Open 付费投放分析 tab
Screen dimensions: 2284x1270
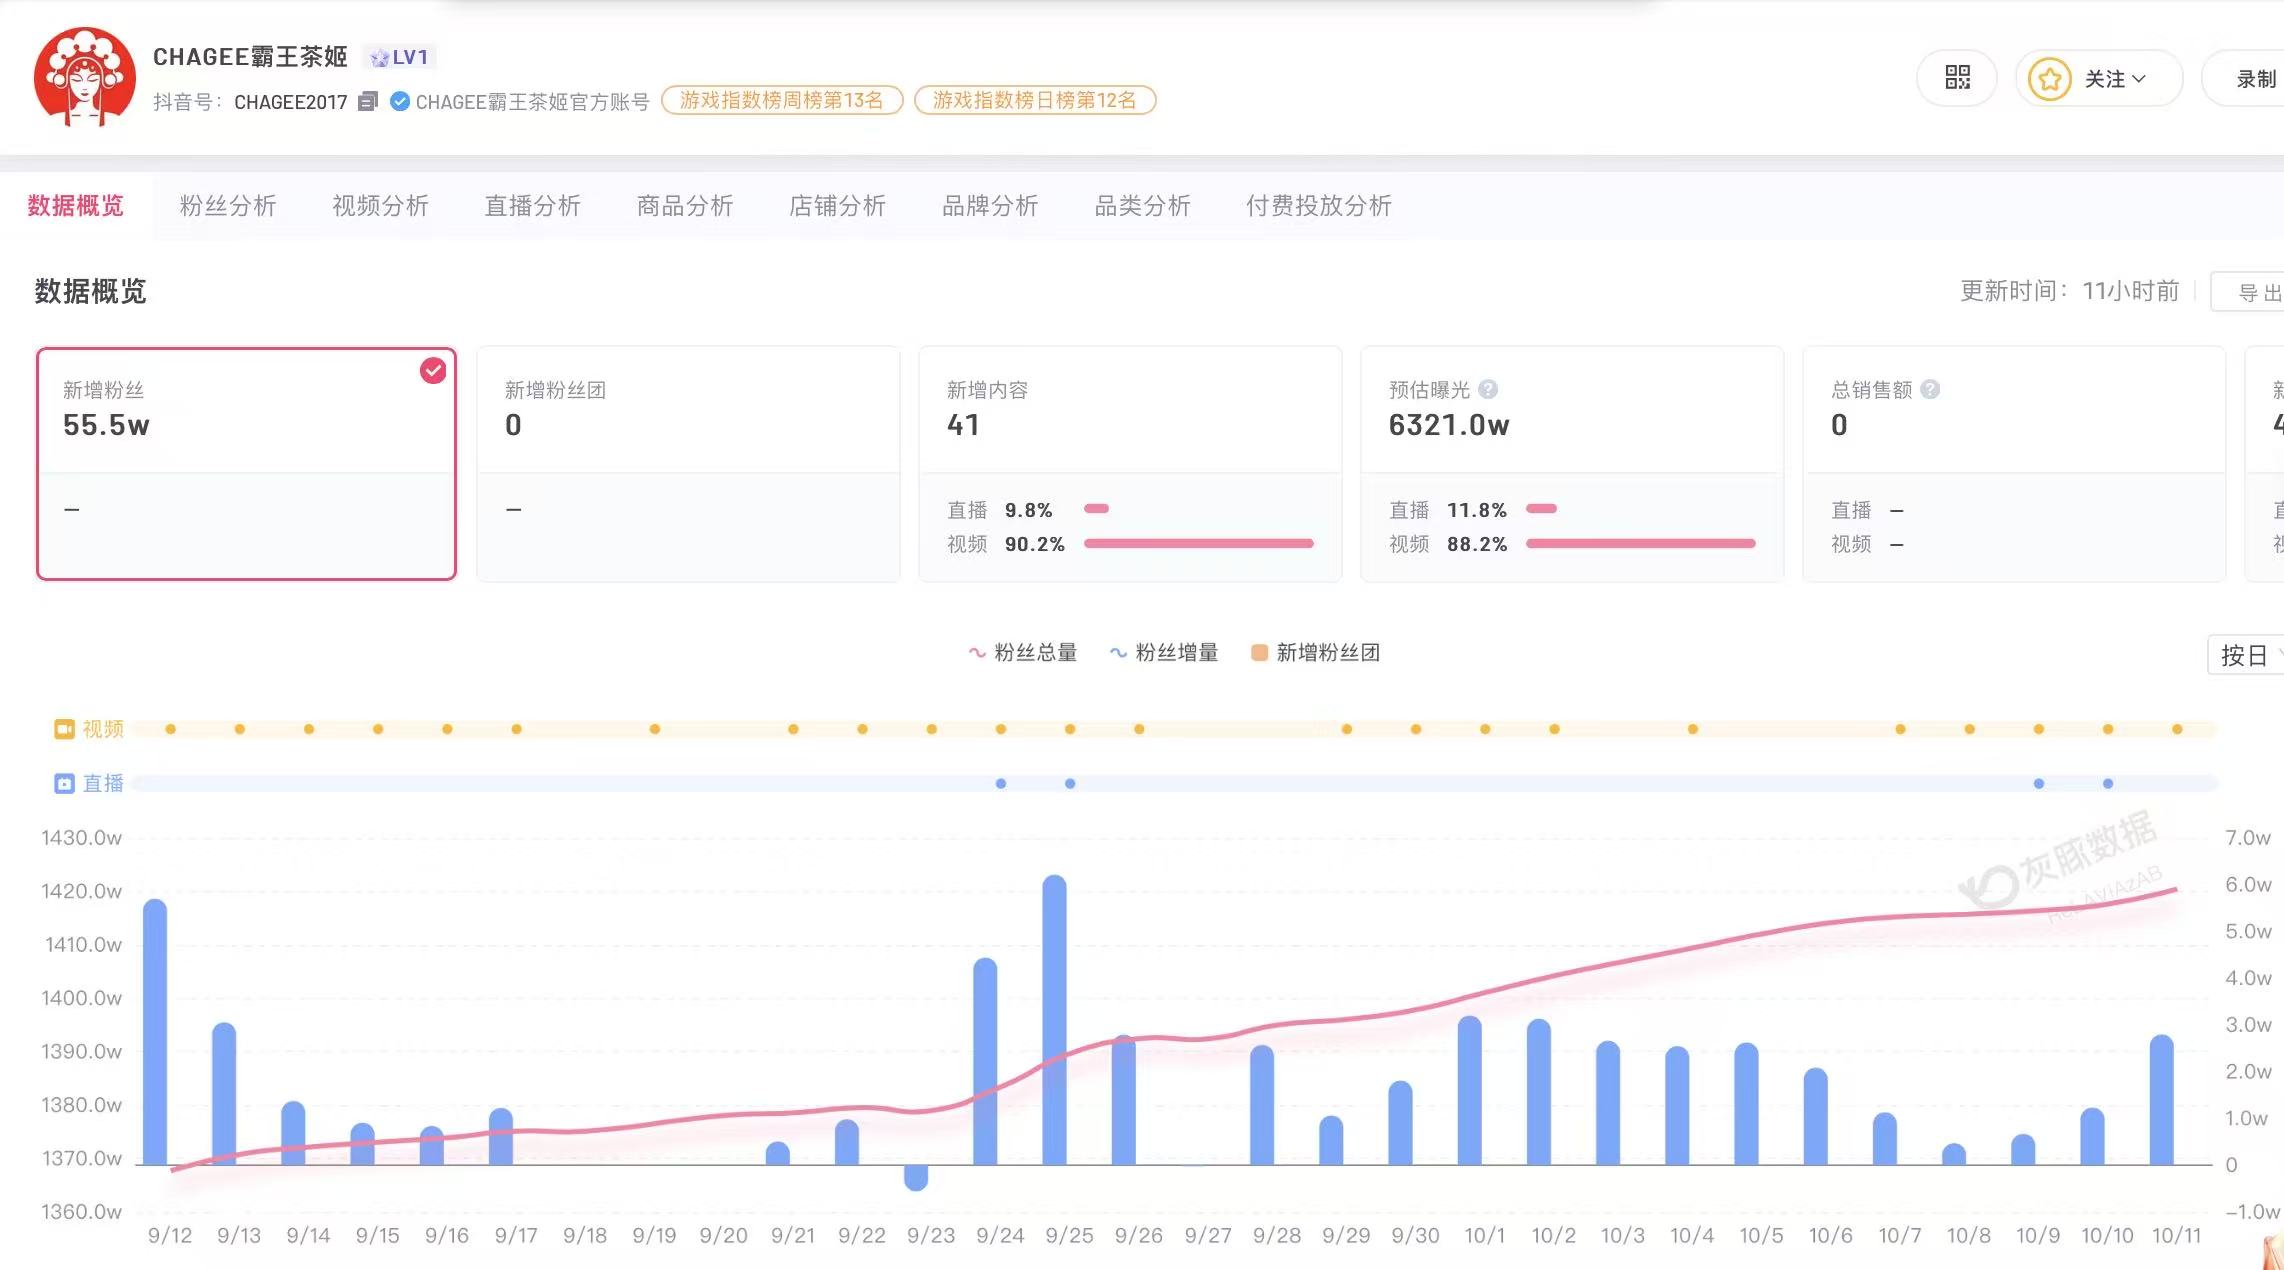tap(1319, 206)
